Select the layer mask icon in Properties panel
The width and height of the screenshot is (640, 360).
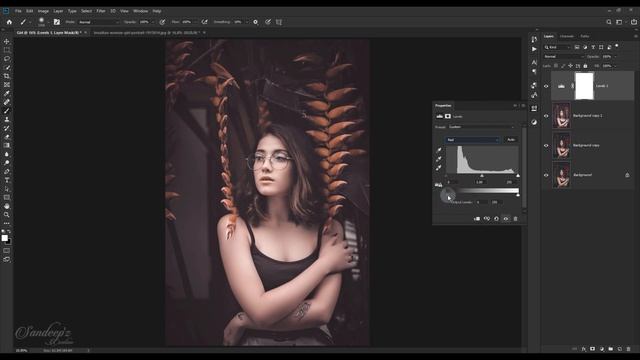tap(448, 116)
